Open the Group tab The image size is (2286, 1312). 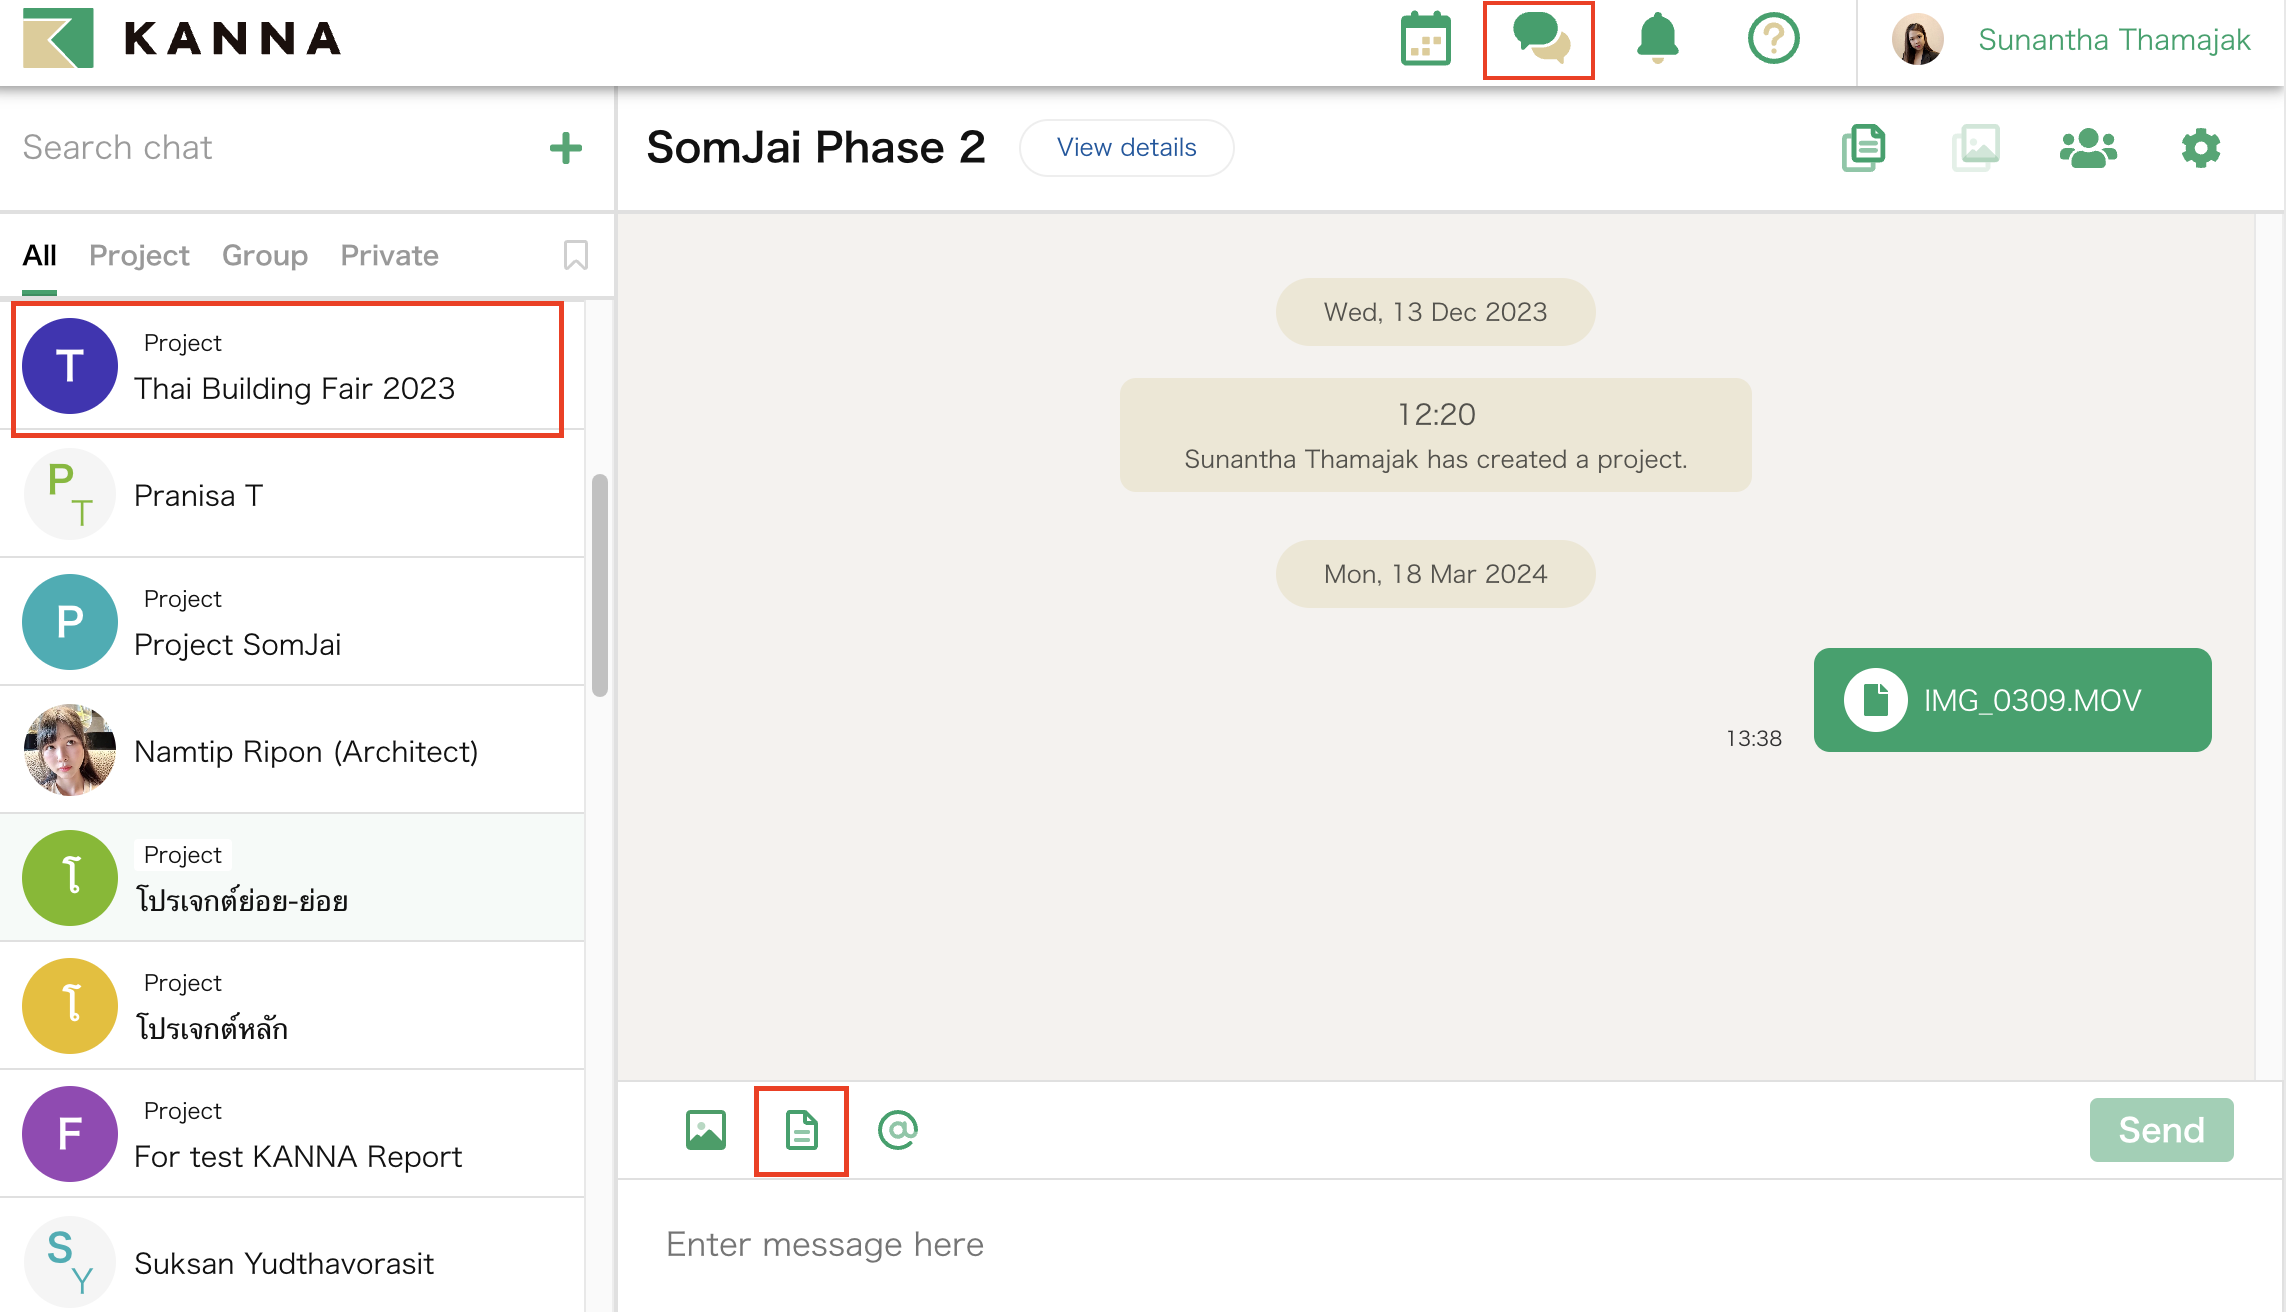(x=264, y=255)
